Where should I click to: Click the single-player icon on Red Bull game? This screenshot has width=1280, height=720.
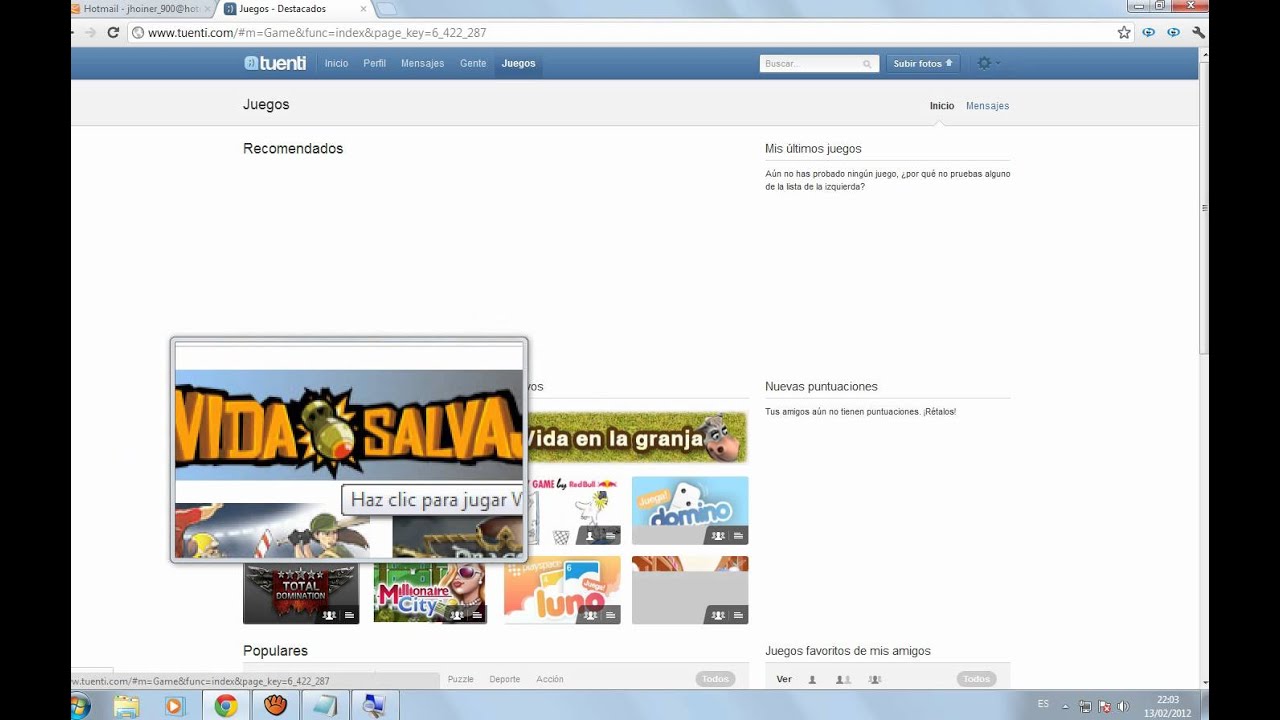click(590, 536)
